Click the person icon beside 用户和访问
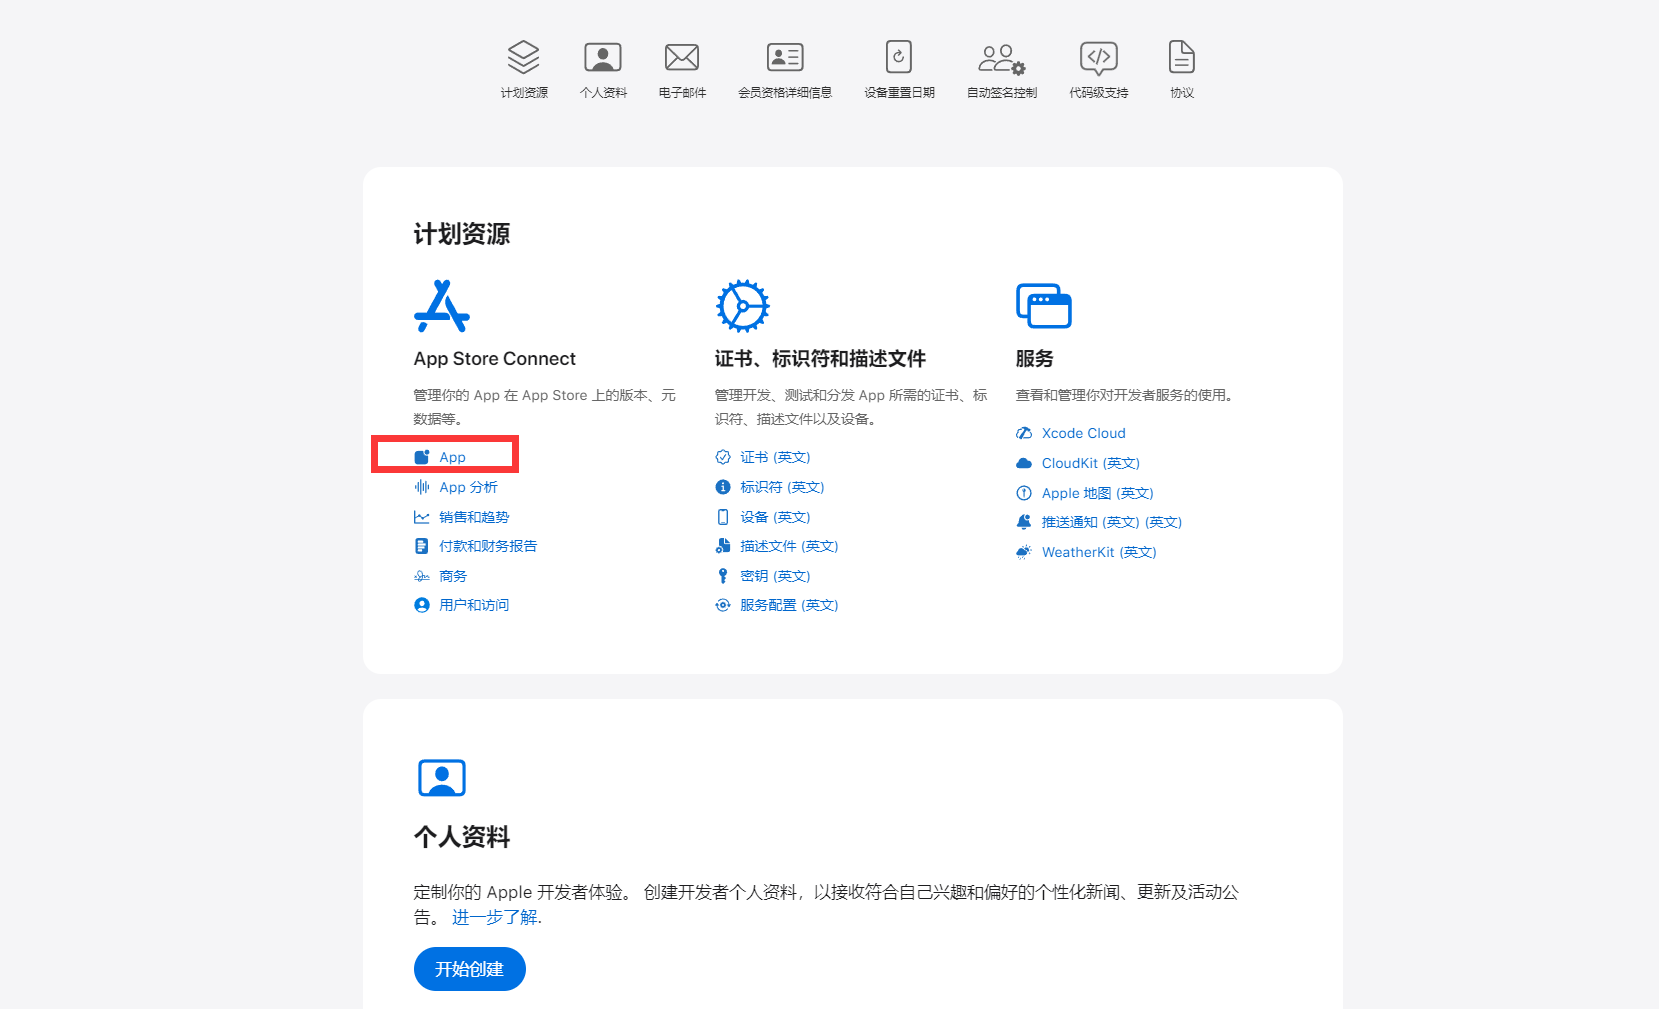Screen dimensions: 1659x1009 click(x=422, y=605)
